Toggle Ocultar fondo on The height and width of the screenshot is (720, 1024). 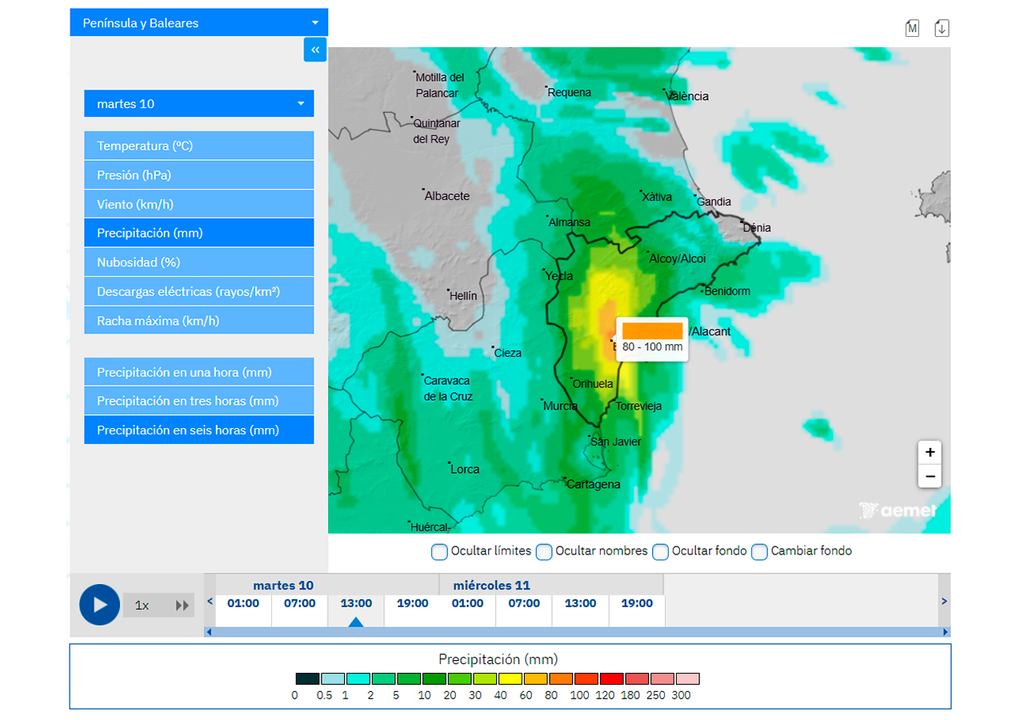click(x=660, y=552)
